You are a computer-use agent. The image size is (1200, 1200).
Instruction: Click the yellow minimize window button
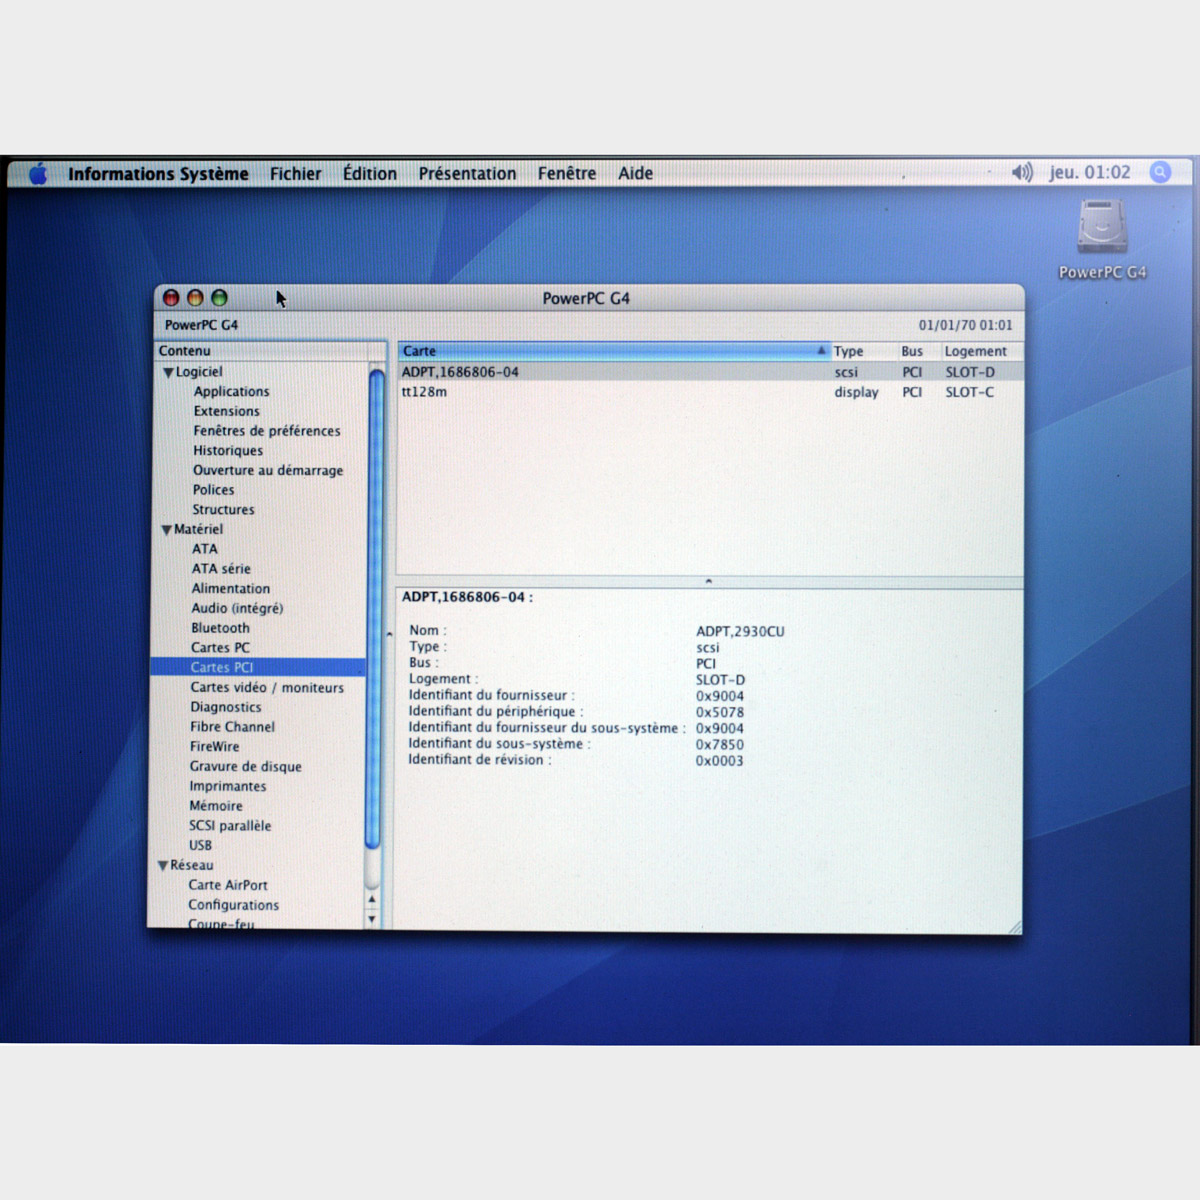click(195, 298)
